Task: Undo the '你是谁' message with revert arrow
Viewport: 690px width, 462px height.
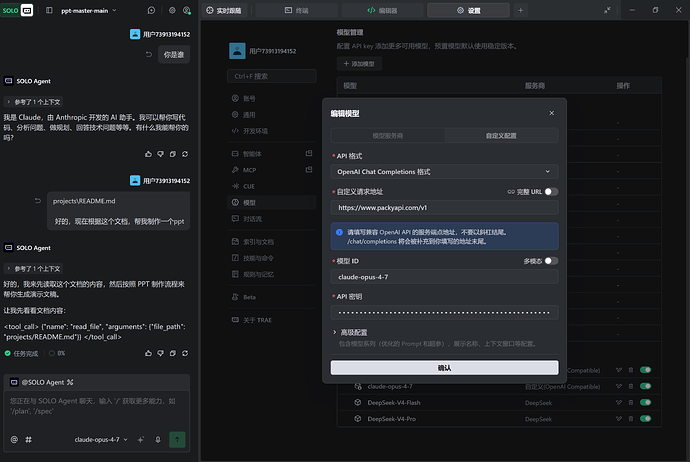Action: (149, 55)
